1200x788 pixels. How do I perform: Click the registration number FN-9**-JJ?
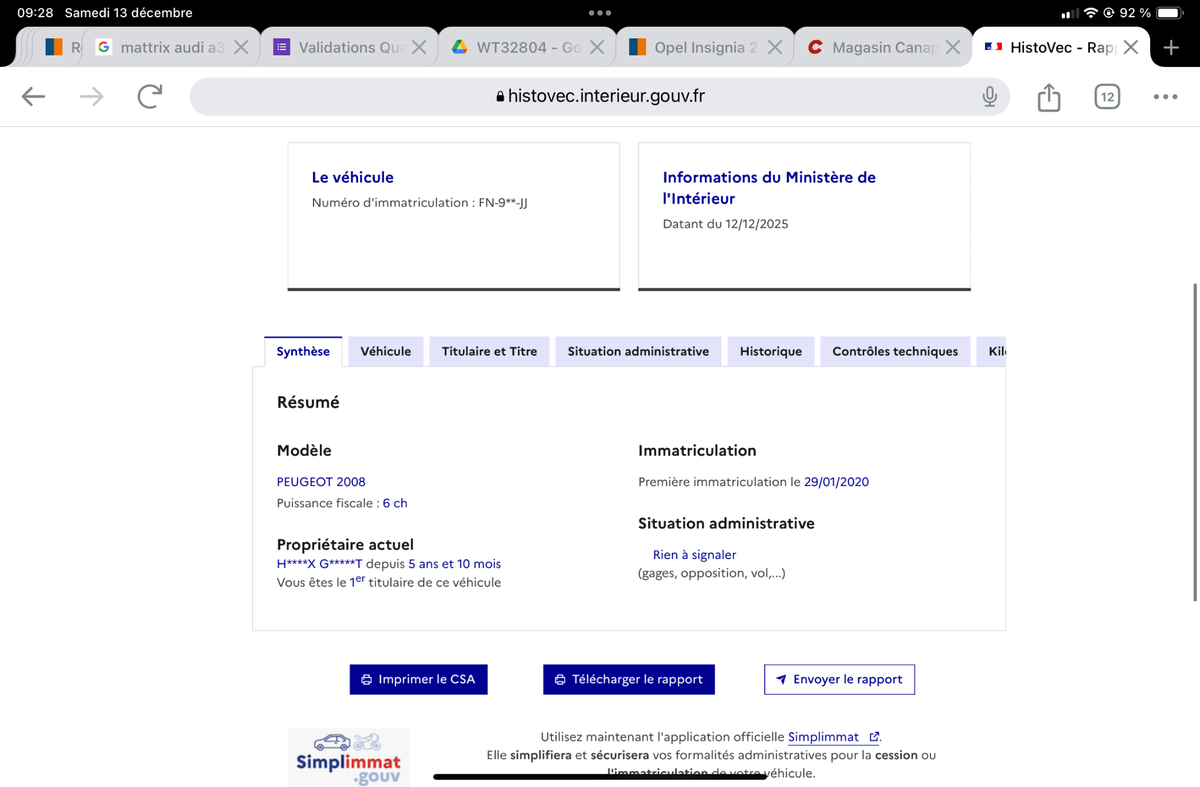pyautogui.click(x=503, y=203)
